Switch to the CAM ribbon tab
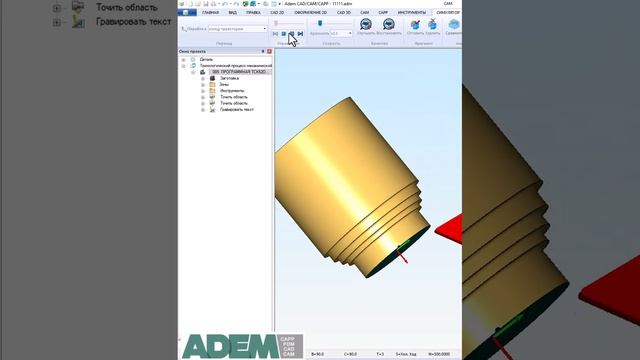Viewport: 640px width, 360px height. click(364, 13)
